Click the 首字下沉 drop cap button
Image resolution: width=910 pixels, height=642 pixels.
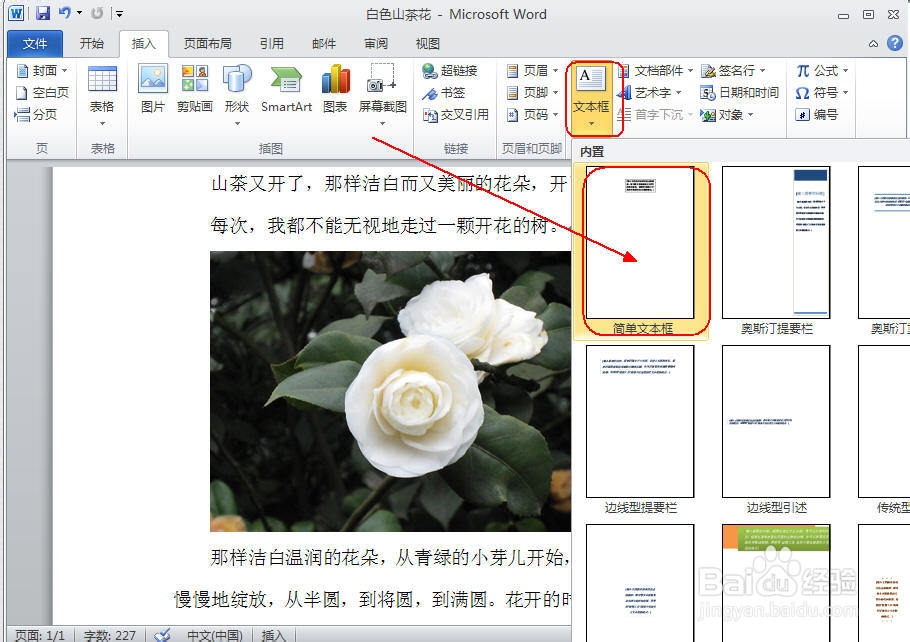pos(655,114)
